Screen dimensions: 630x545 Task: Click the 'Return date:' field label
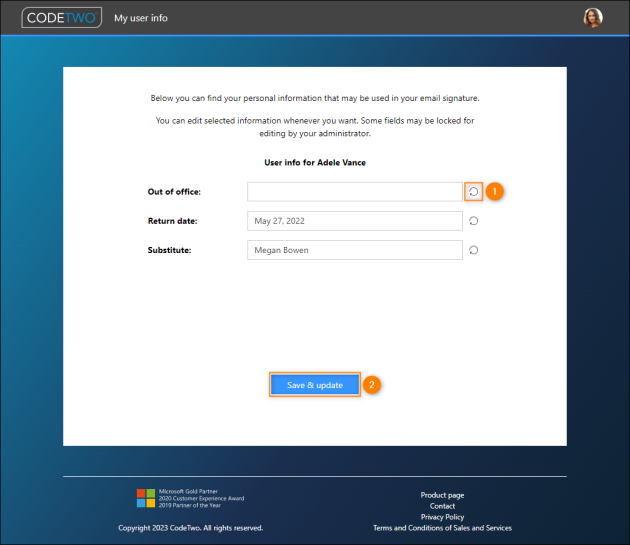(x=172, y=221)
